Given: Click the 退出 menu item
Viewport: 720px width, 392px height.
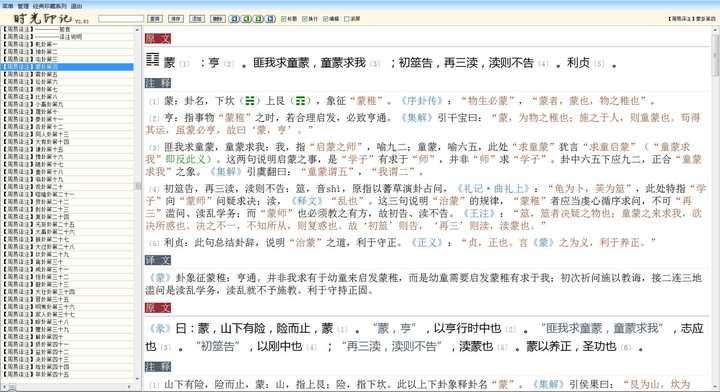Looking at the screenshot, I should pyautogui.click(x=77, y=6).
